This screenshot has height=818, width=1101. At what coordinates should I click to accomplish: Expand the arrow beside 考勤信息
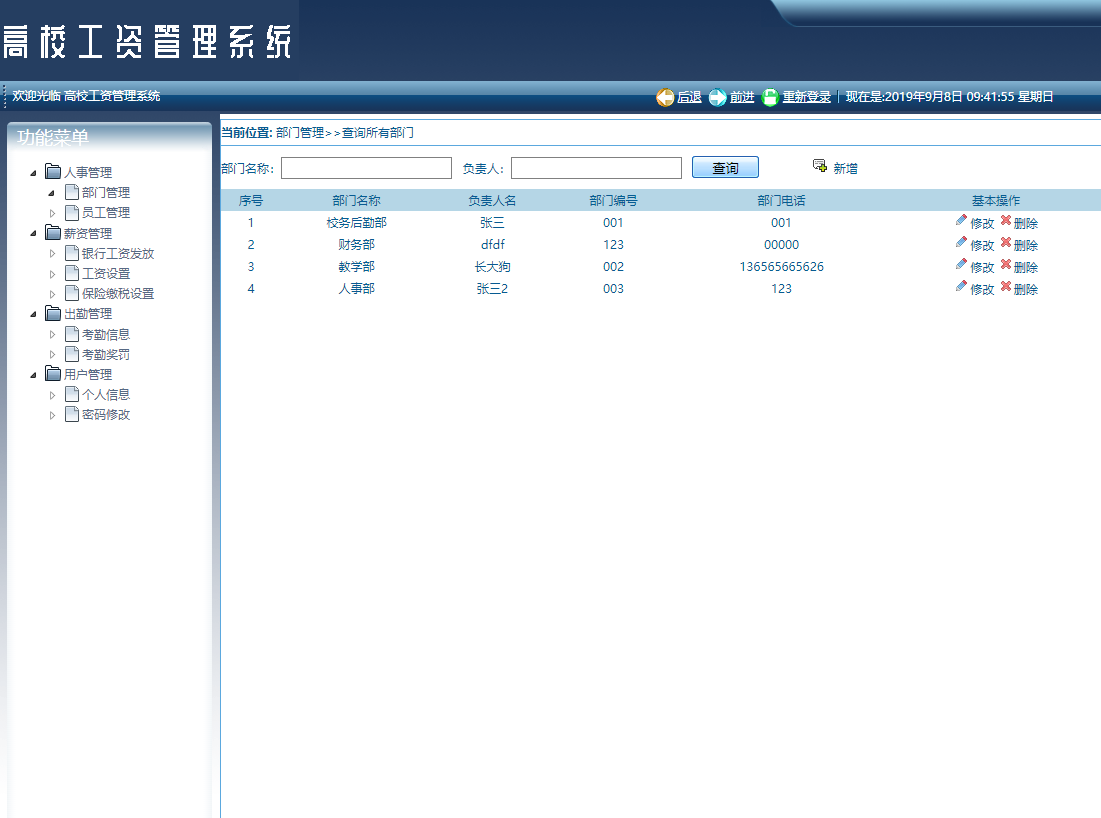pyautogui.click(x=52, y=335)
